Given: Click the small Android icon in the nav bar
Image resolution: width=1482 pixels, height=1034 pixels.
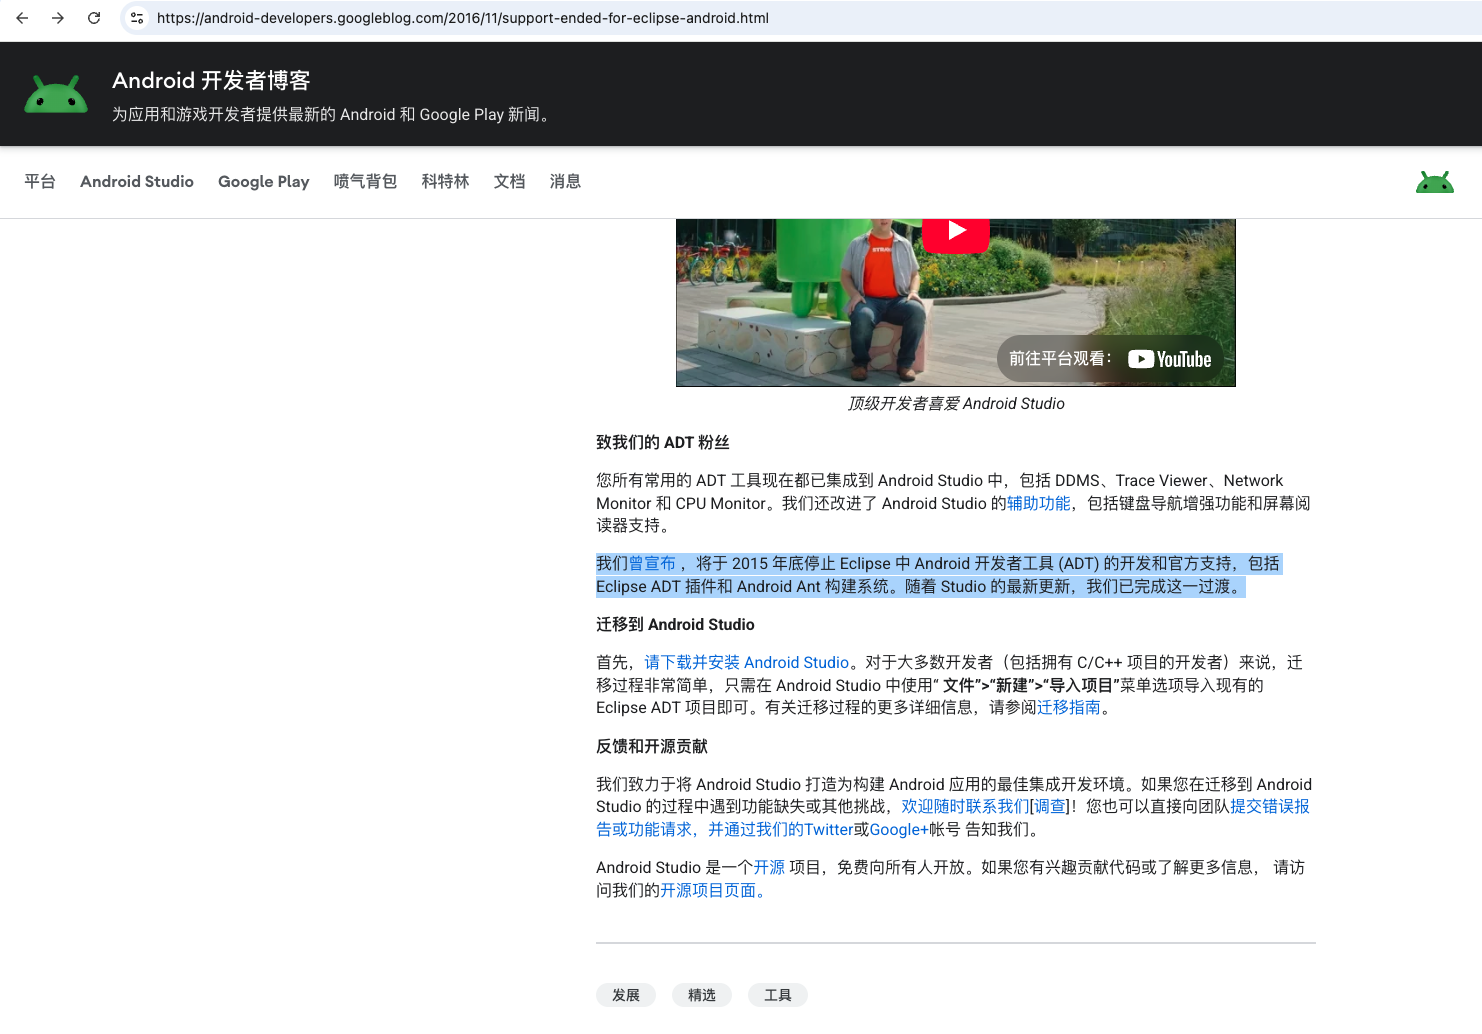Looking at the screenshot, I should tap(1435, 182).
